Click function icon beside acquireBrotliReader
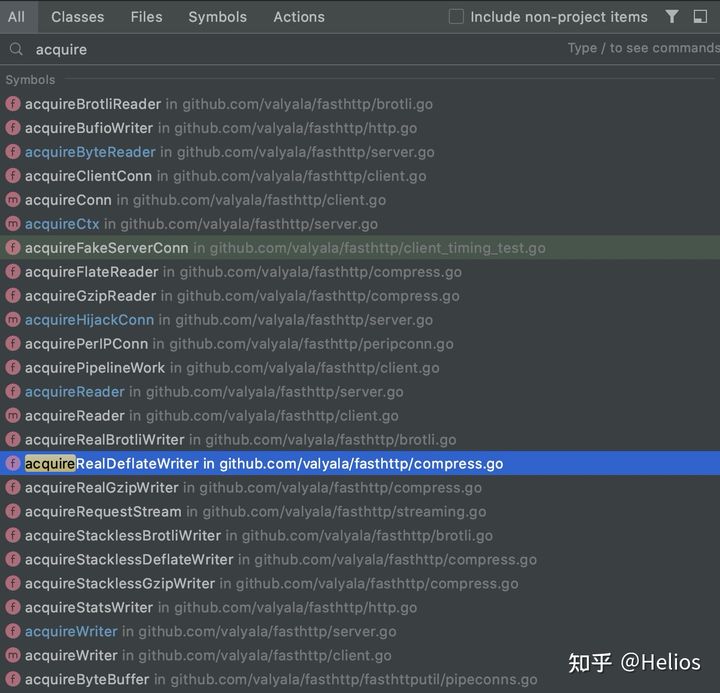The height and width of the screenshot is (693, 720). [x=13, y=104]
